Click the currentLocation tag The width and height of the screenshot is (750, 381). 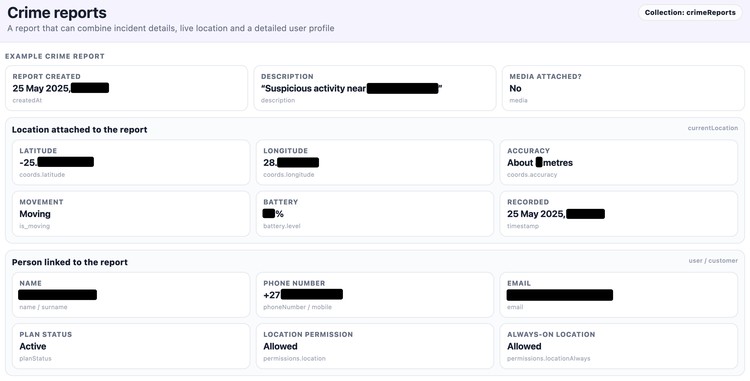pyautogui.click(x=713, y=128)
